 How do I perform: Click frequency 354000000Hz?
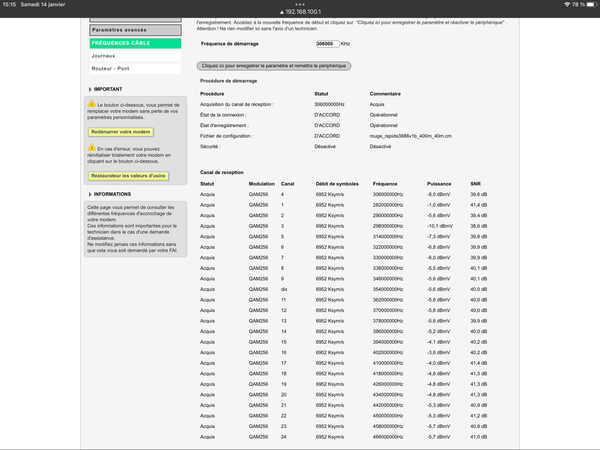coord(388,289)
